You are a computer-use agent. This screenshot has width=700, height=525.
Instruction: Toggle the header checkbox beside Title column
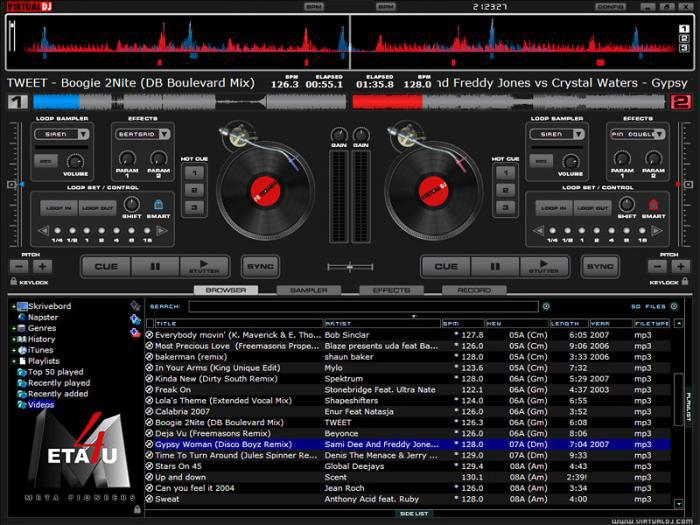[x=150, y=323]
